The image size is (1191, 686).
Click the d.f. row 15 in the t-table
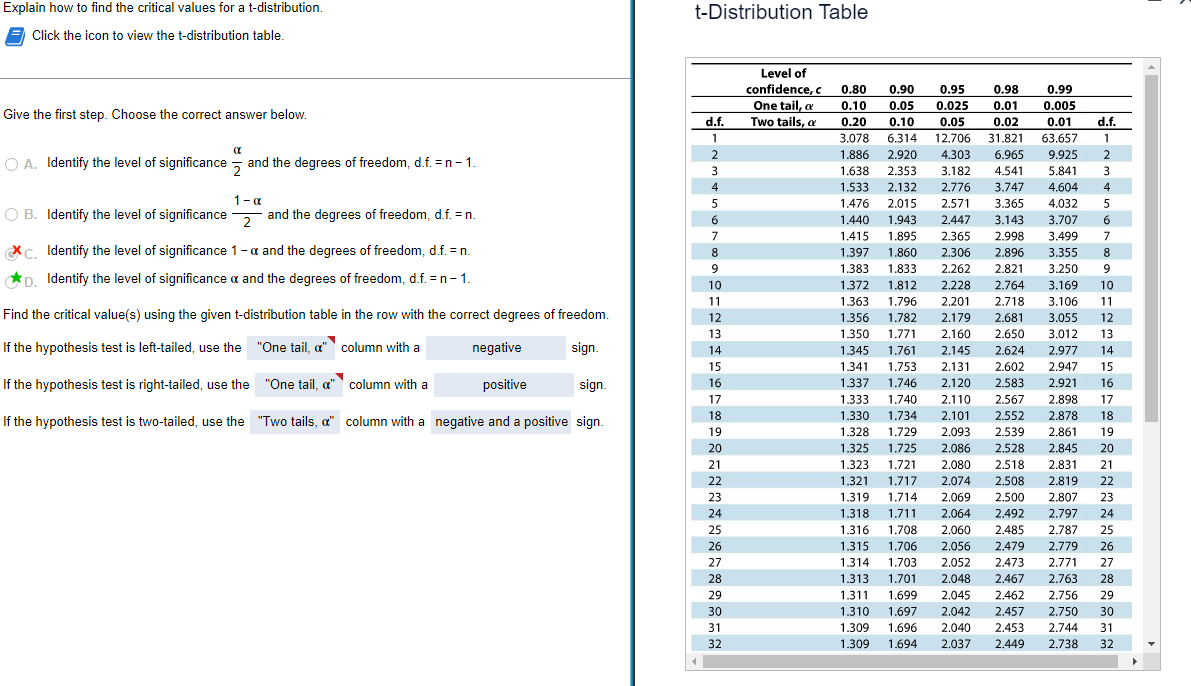pos(900,366)
